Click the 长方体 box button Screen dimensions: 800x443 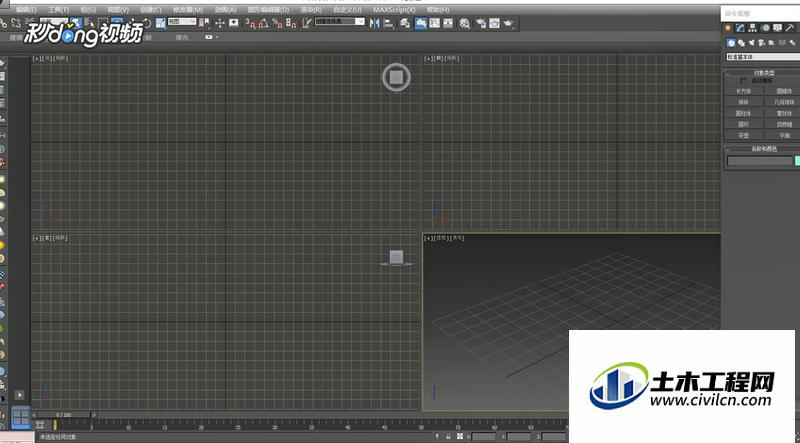pyautogui.click(x=743, y=91)
